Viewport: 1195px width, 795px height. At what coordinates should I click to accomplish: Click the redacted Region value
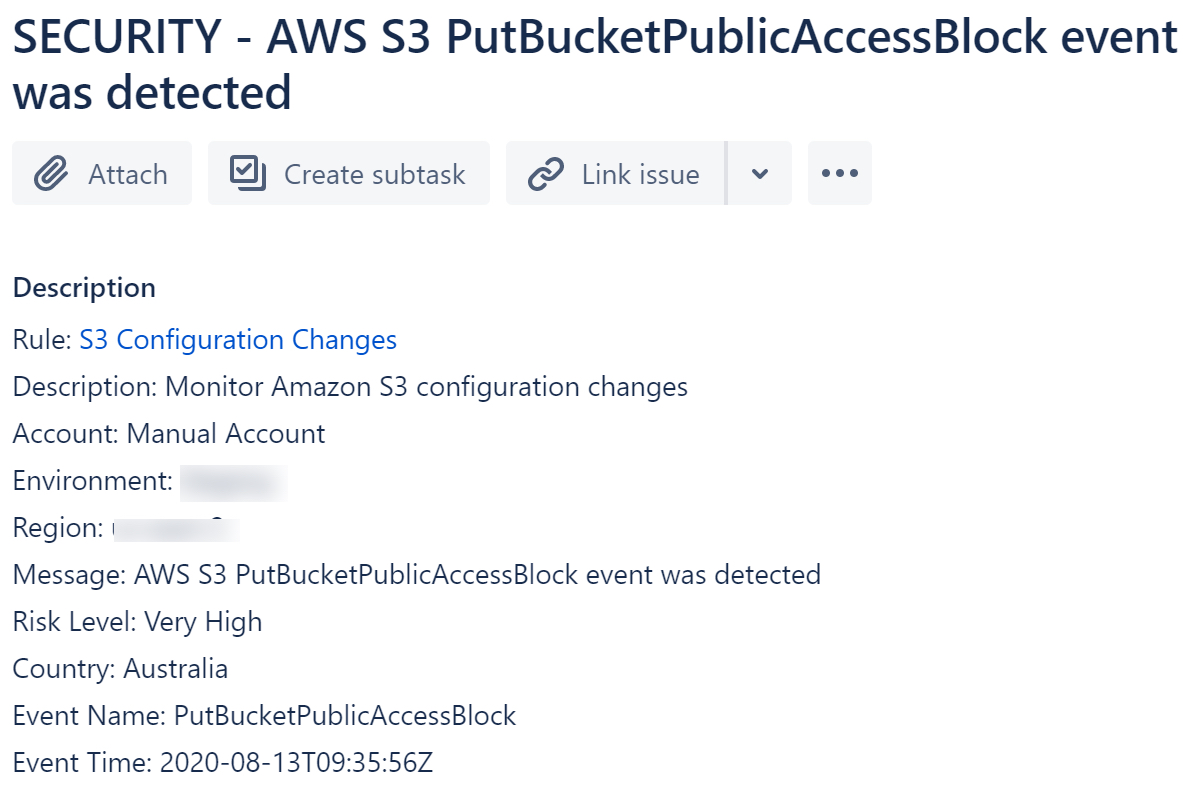[x=180, y=528]
